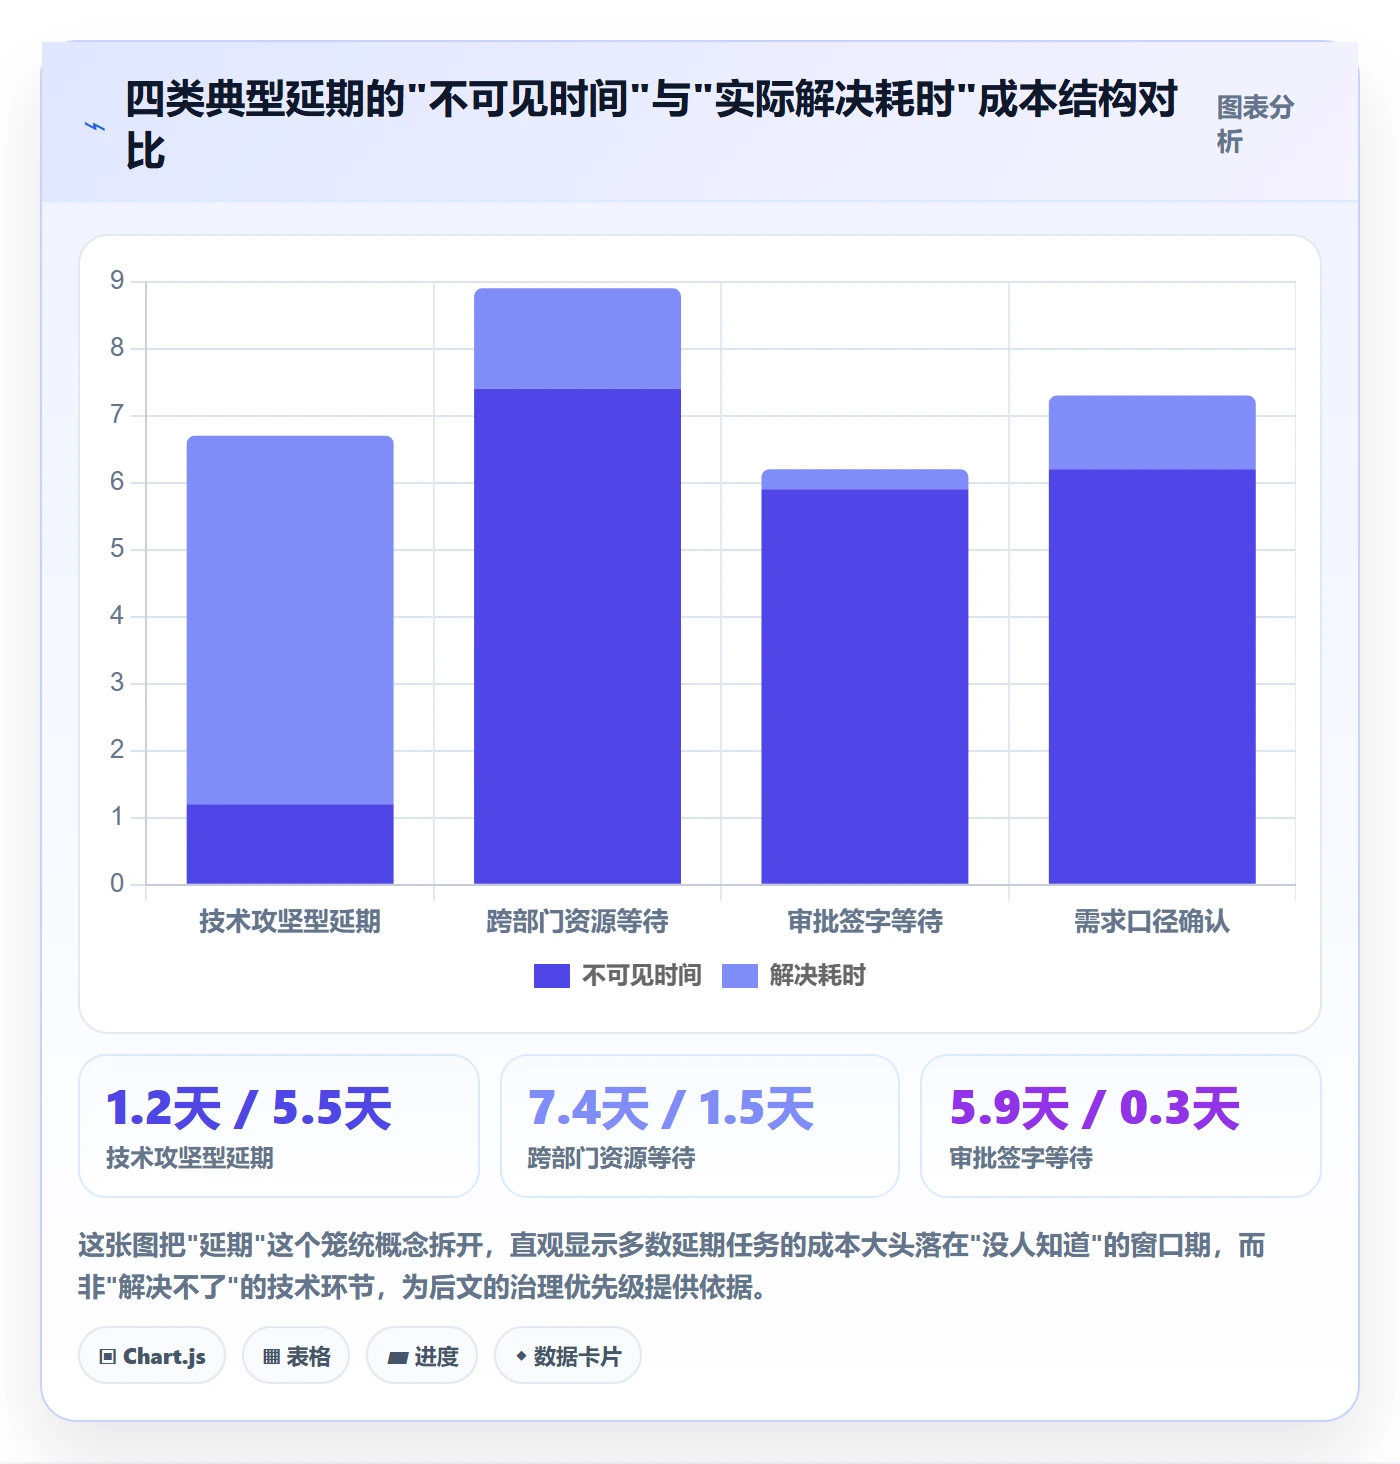This screenshot has height=1464, width=1400.
Task: Toggle the 不可见时间 legend item
Action: tap(618, 975)
